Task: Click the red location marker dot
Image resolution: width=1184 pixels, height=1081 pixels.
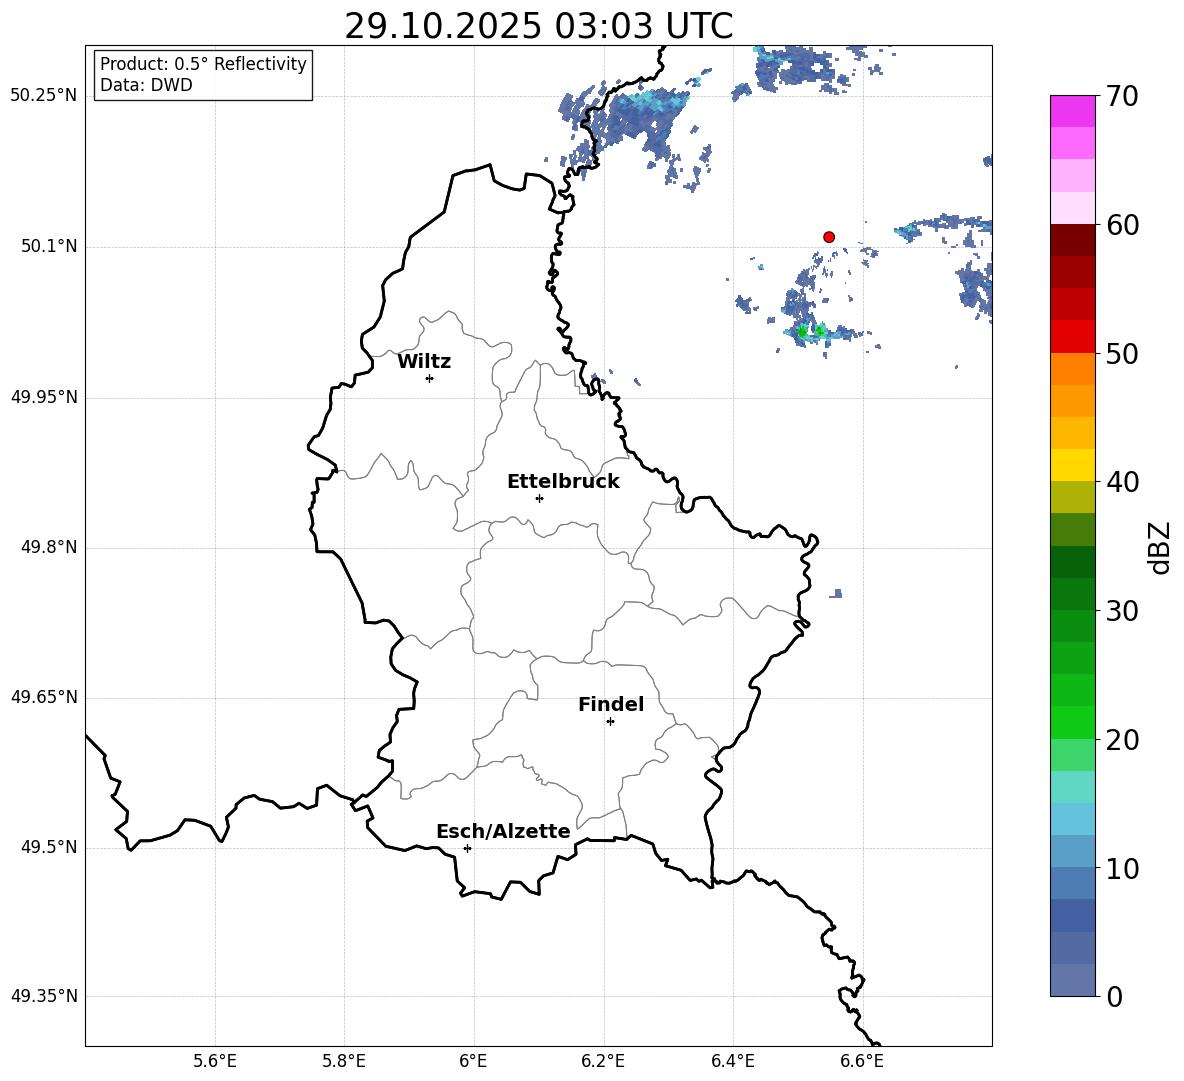Action: pos(829,237)
